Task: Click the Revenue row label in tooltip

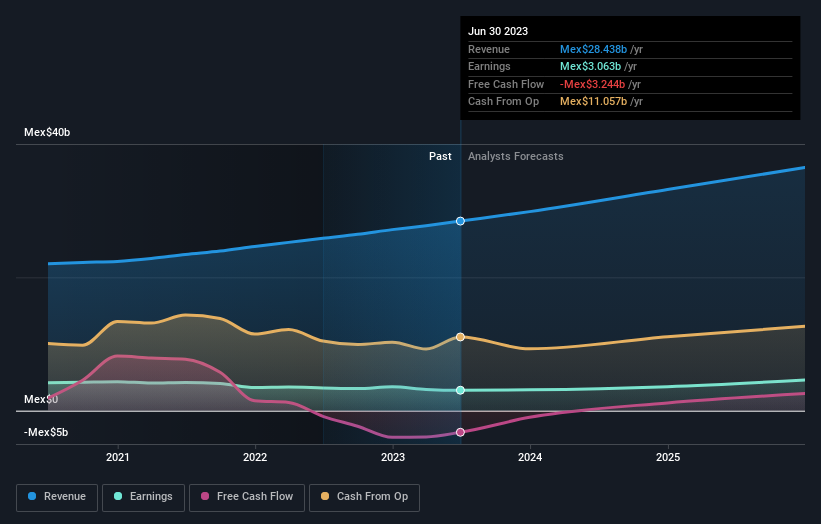Action: 489,49
